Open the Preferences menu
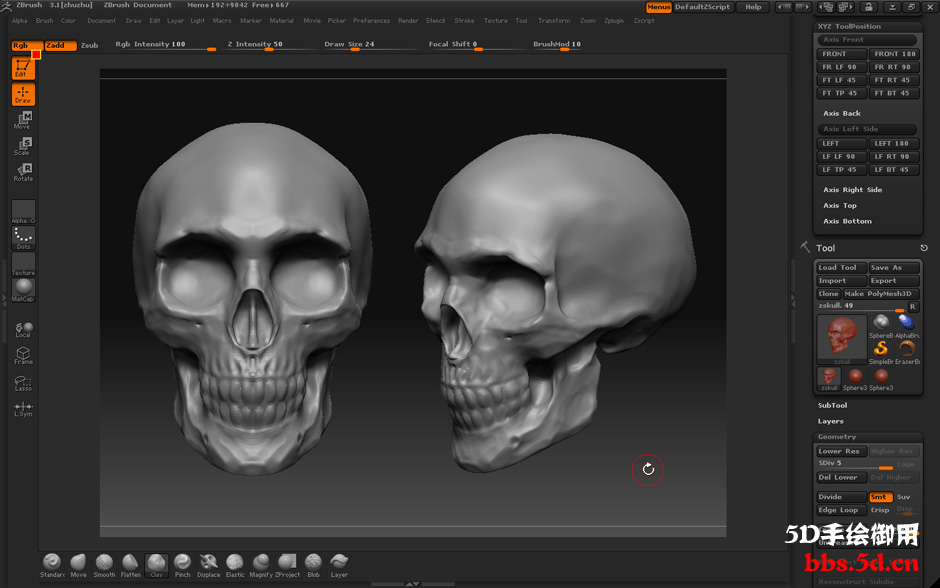 coord(371,20)
